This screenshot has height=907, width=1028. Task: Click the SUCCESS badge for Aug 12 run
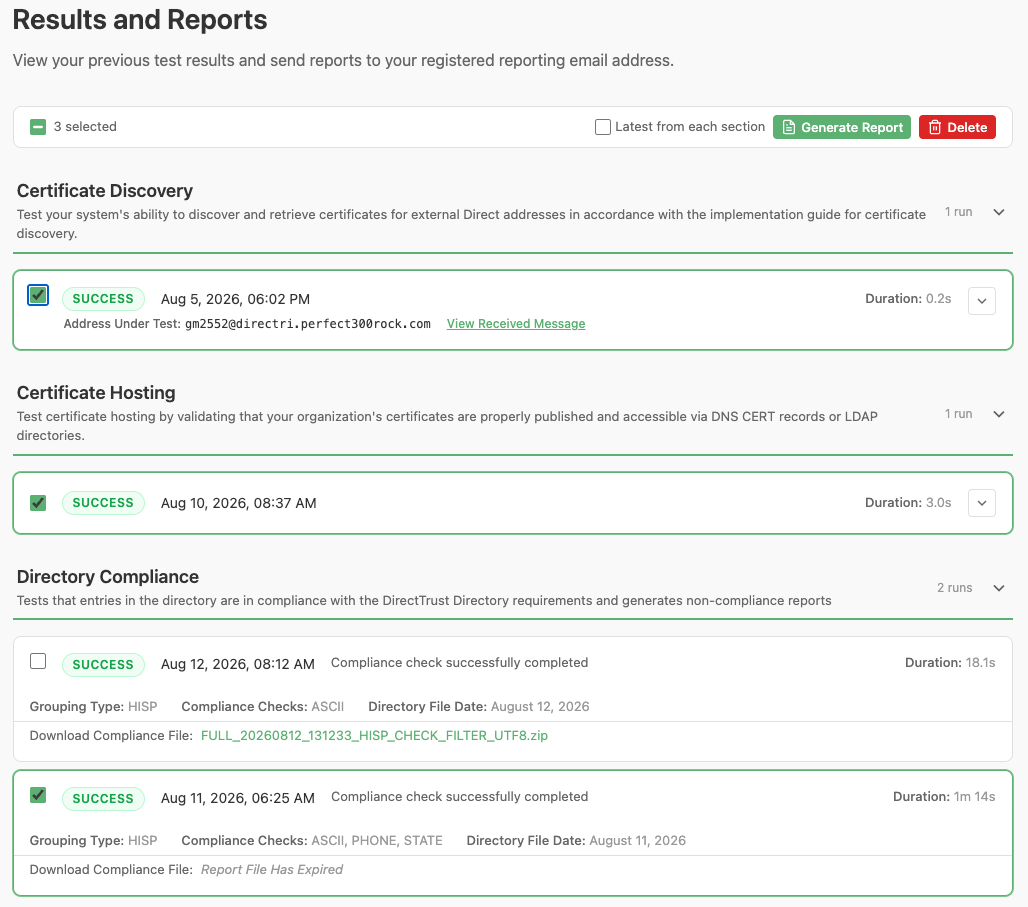coord(103,664)
